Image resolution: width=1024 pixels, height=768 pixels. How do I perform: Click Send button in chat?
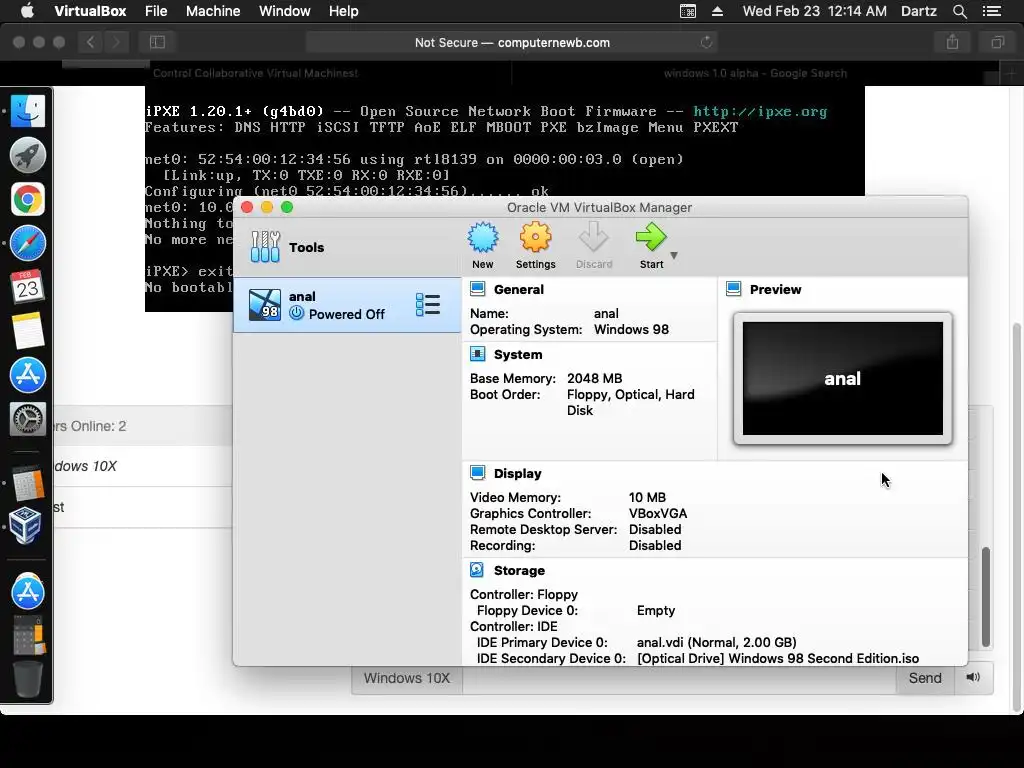[x=925, y=678]
